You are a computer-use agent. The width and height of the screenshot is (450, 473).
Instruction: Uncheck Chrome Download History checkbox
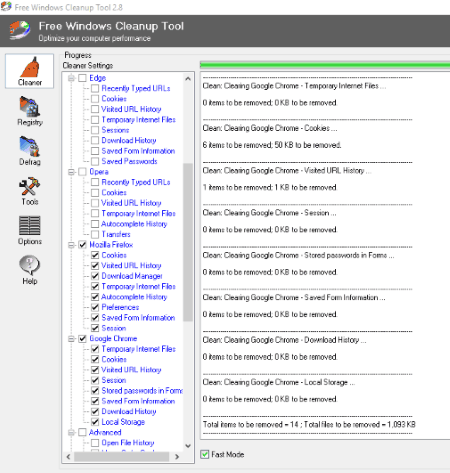click(x=95, y=411)
